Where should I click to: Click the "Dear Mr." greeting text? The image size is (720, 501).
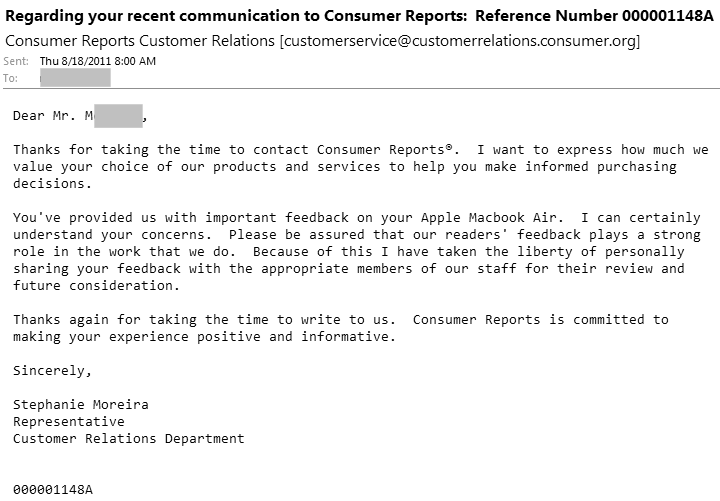(48, 116)
